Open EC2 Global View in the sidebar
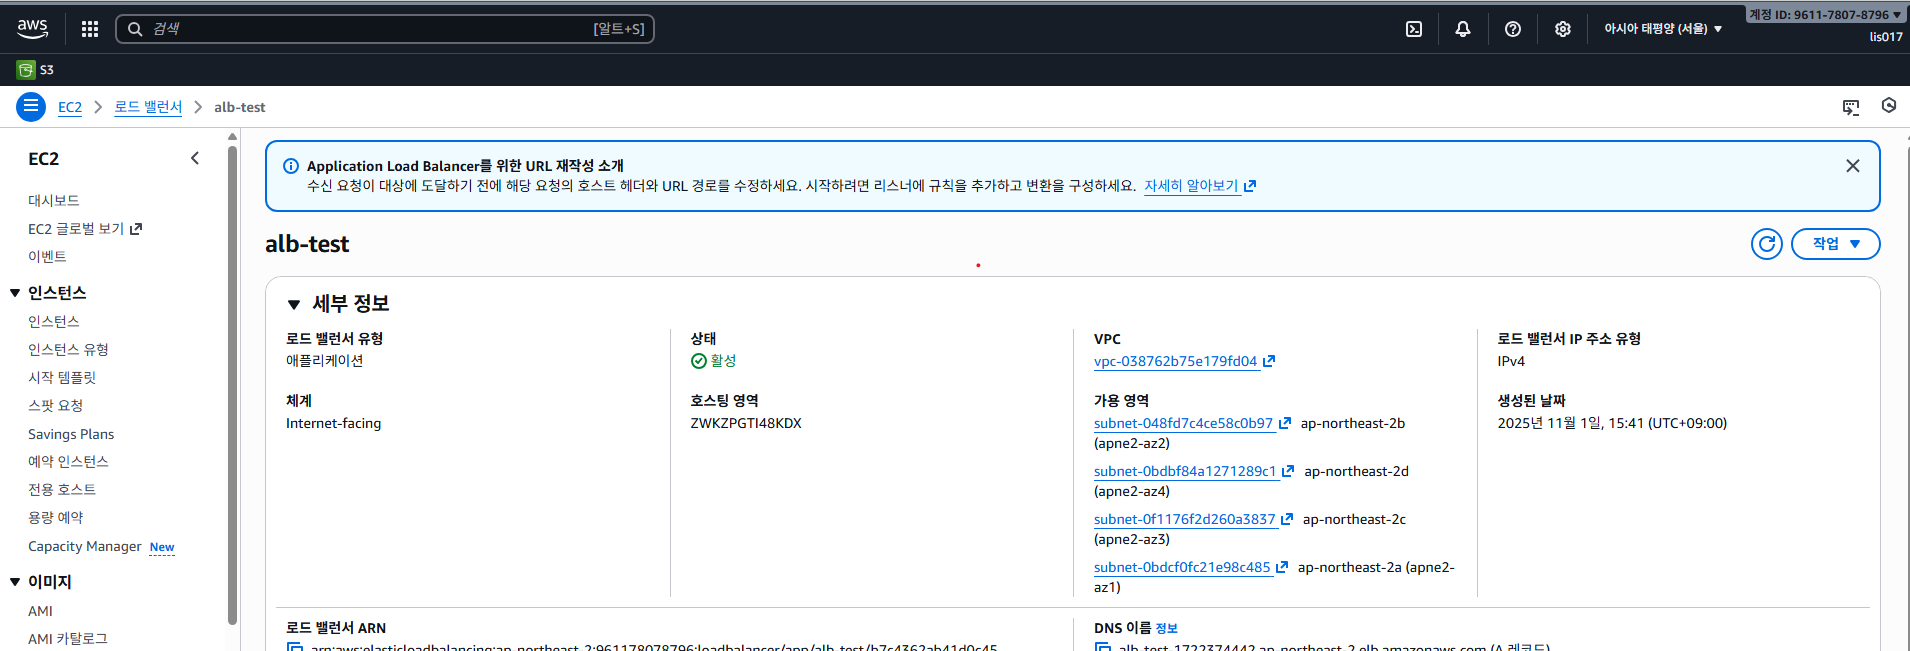 point(76,229)
